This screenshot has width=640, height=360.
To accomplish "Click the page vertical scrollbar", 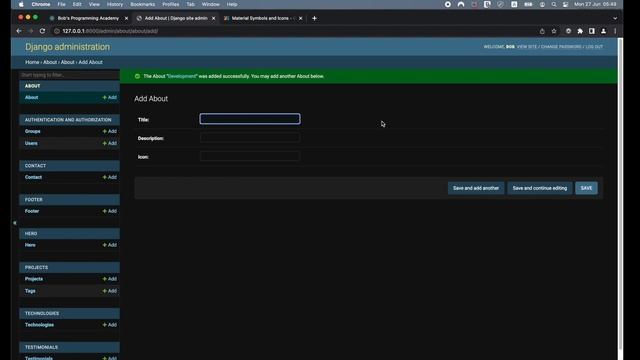I will [x=620, y=194].
